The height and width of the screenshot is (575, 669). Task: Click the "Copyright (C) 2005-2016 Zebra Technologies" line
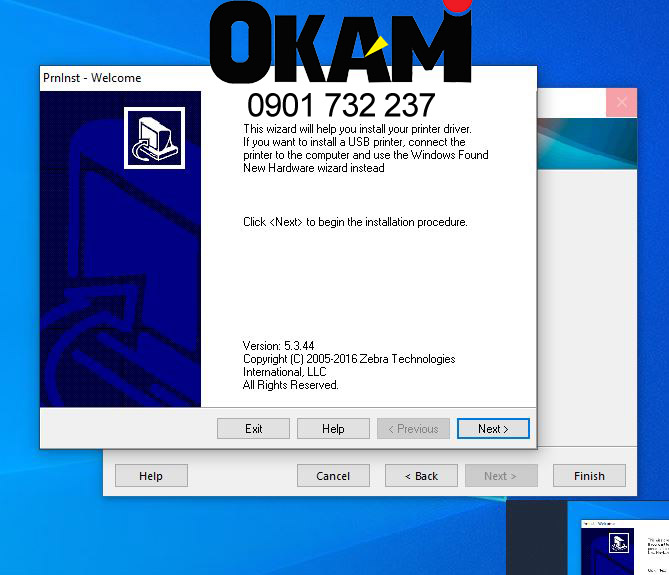click(x=349, y=359)
